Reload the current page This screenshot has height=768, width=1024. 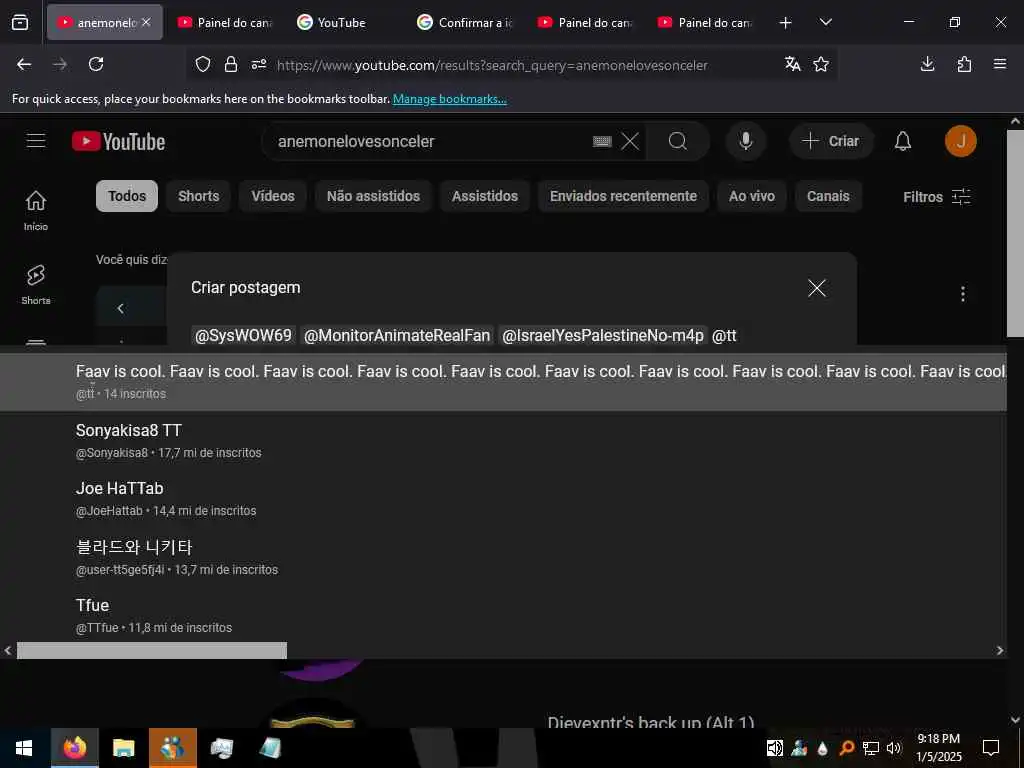[x=96, y=64]
